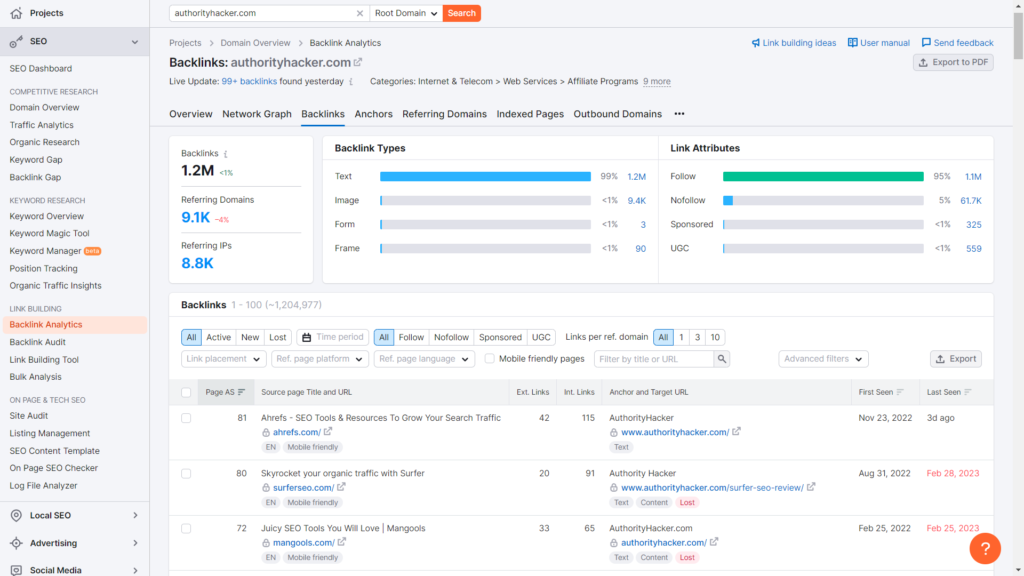Click the Filter by title or URL field
The image size is (1024, 576).
[654, 359]
